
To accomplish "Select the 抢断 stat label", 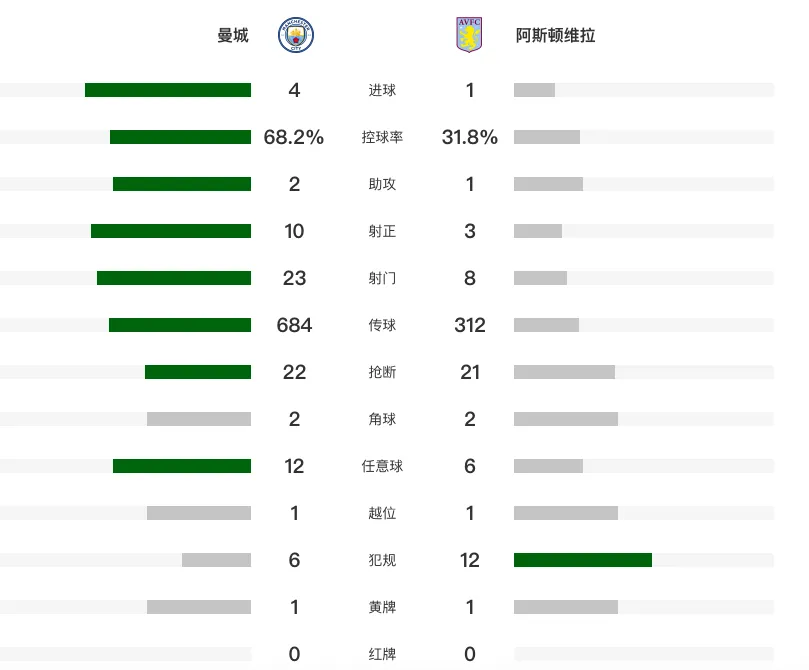I will pos(382,372).
